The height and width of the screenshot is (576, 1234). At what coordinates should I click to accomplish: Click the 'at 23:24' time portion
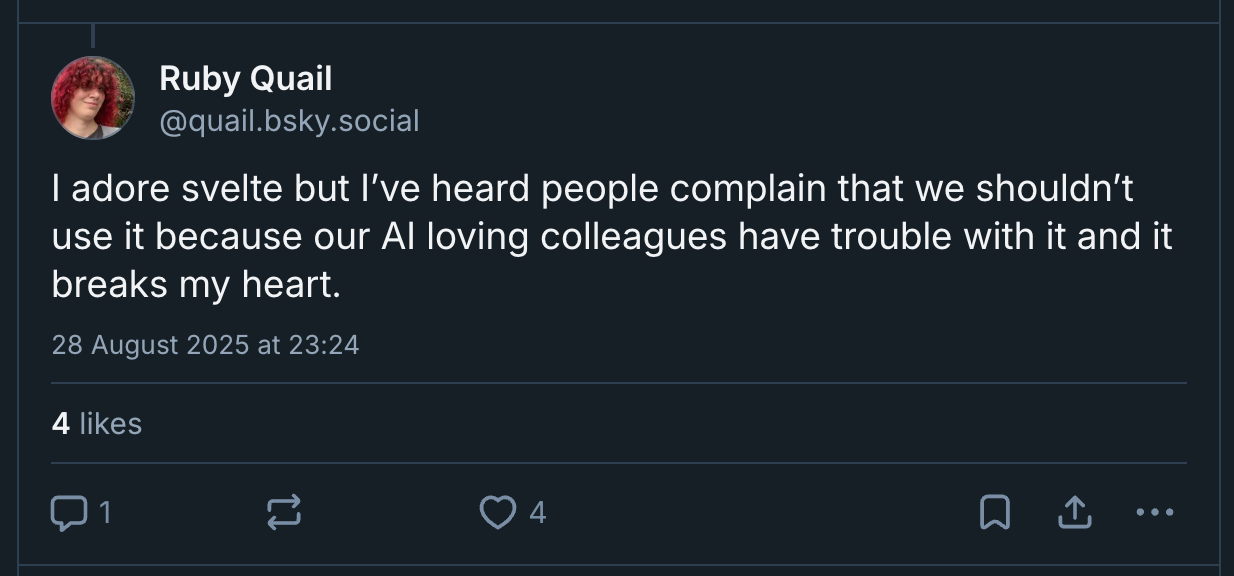[308, 345]
